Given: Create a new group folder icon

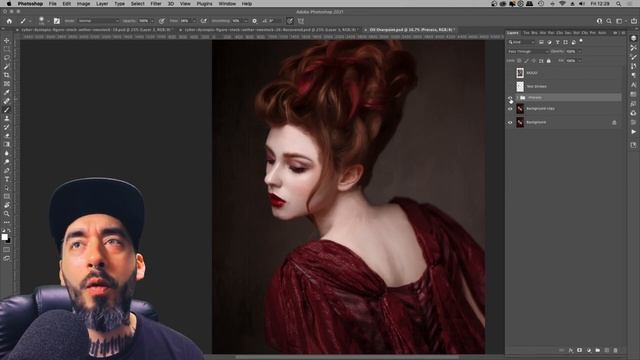Looking at the screenshot, I should [x=598, y=350].
